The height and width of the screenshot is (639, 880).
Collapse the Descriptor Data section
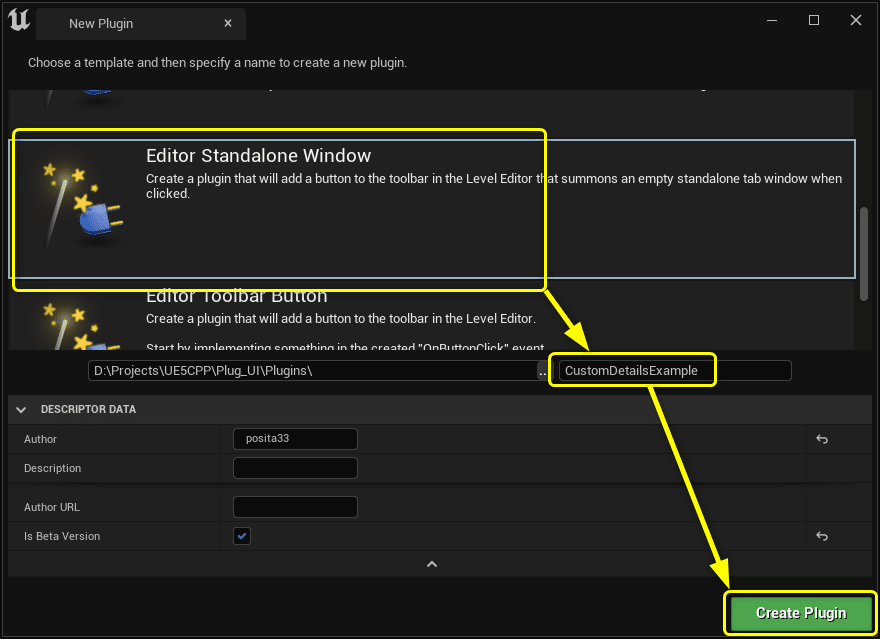click(x=21, y=409)
